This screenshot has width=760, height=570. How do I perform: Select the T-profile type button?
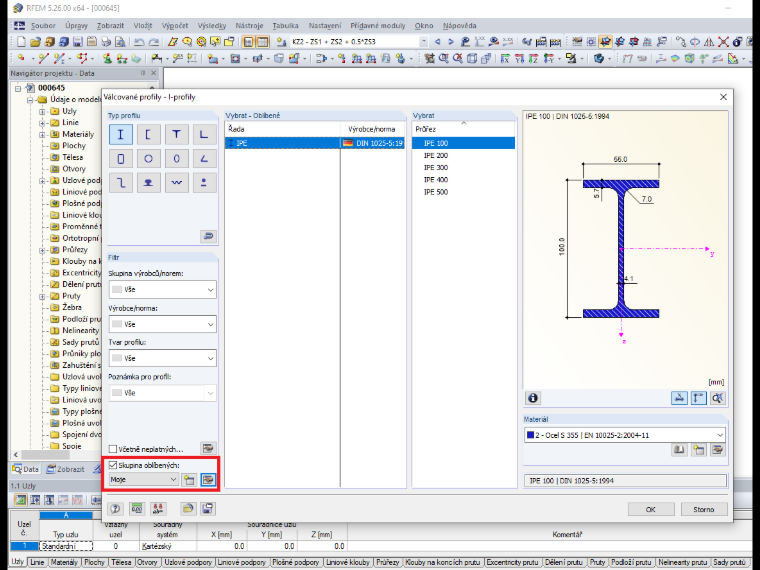[176, 134]
